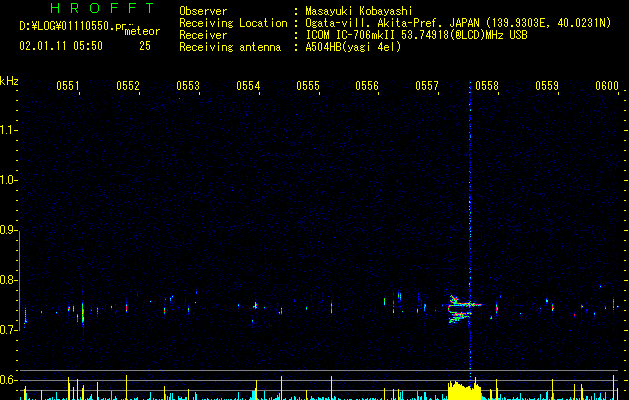This screenshot has height=400, width=629.
Task: Click the Receiving Location label
Action: pos(233,23)
